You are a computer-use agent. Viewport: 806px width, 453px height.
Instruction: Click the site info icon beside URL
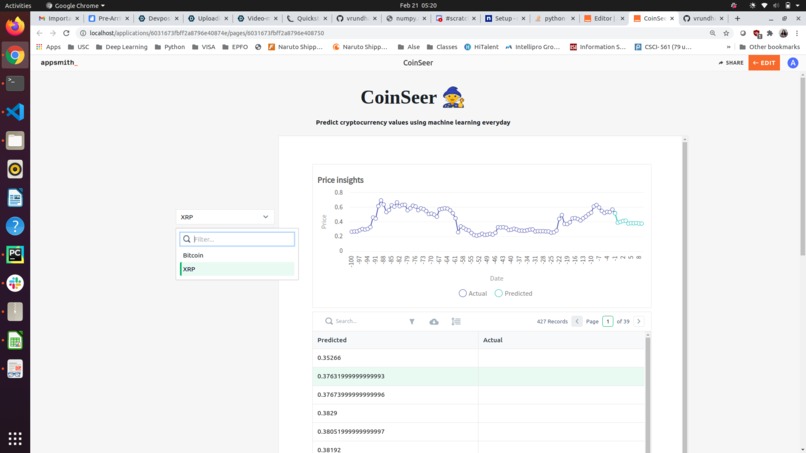pos(83,33)
